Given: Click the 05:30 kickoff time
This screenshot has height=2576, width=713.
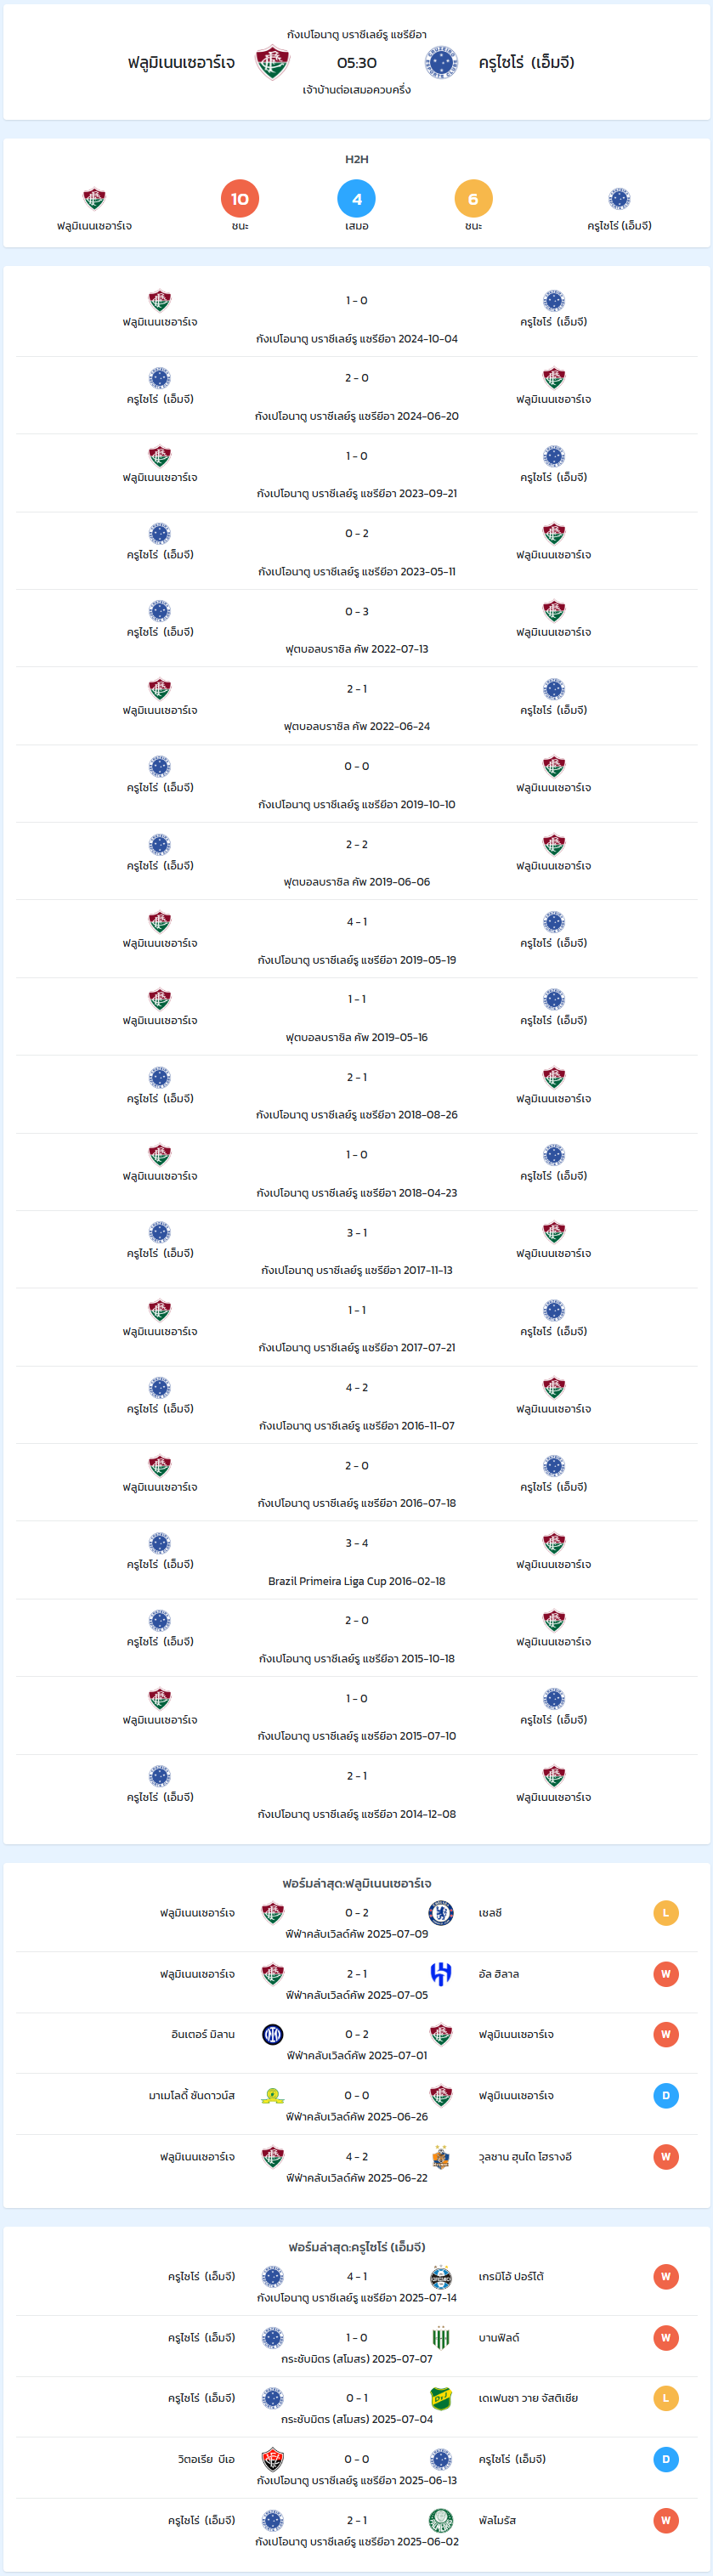Looking at the screenshot, I should [x=357, y=63].
